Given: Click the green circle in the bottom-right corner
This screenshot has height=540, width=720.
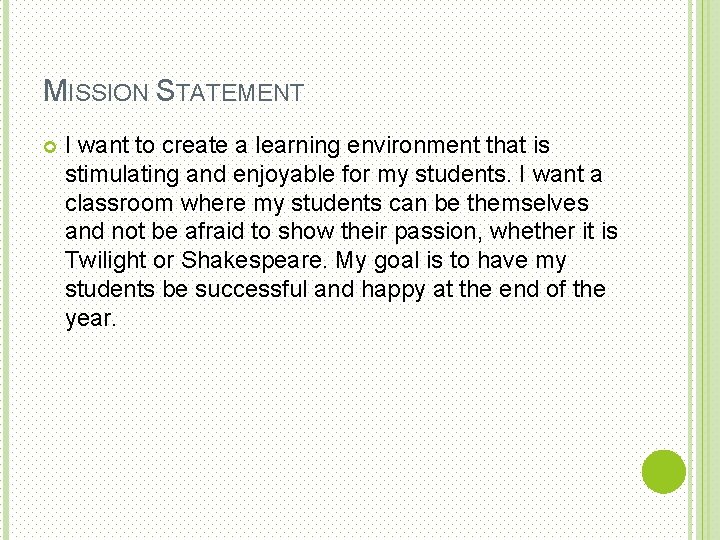Looking at the screenshot, I should pyautogui.click(x=663, y=471).
